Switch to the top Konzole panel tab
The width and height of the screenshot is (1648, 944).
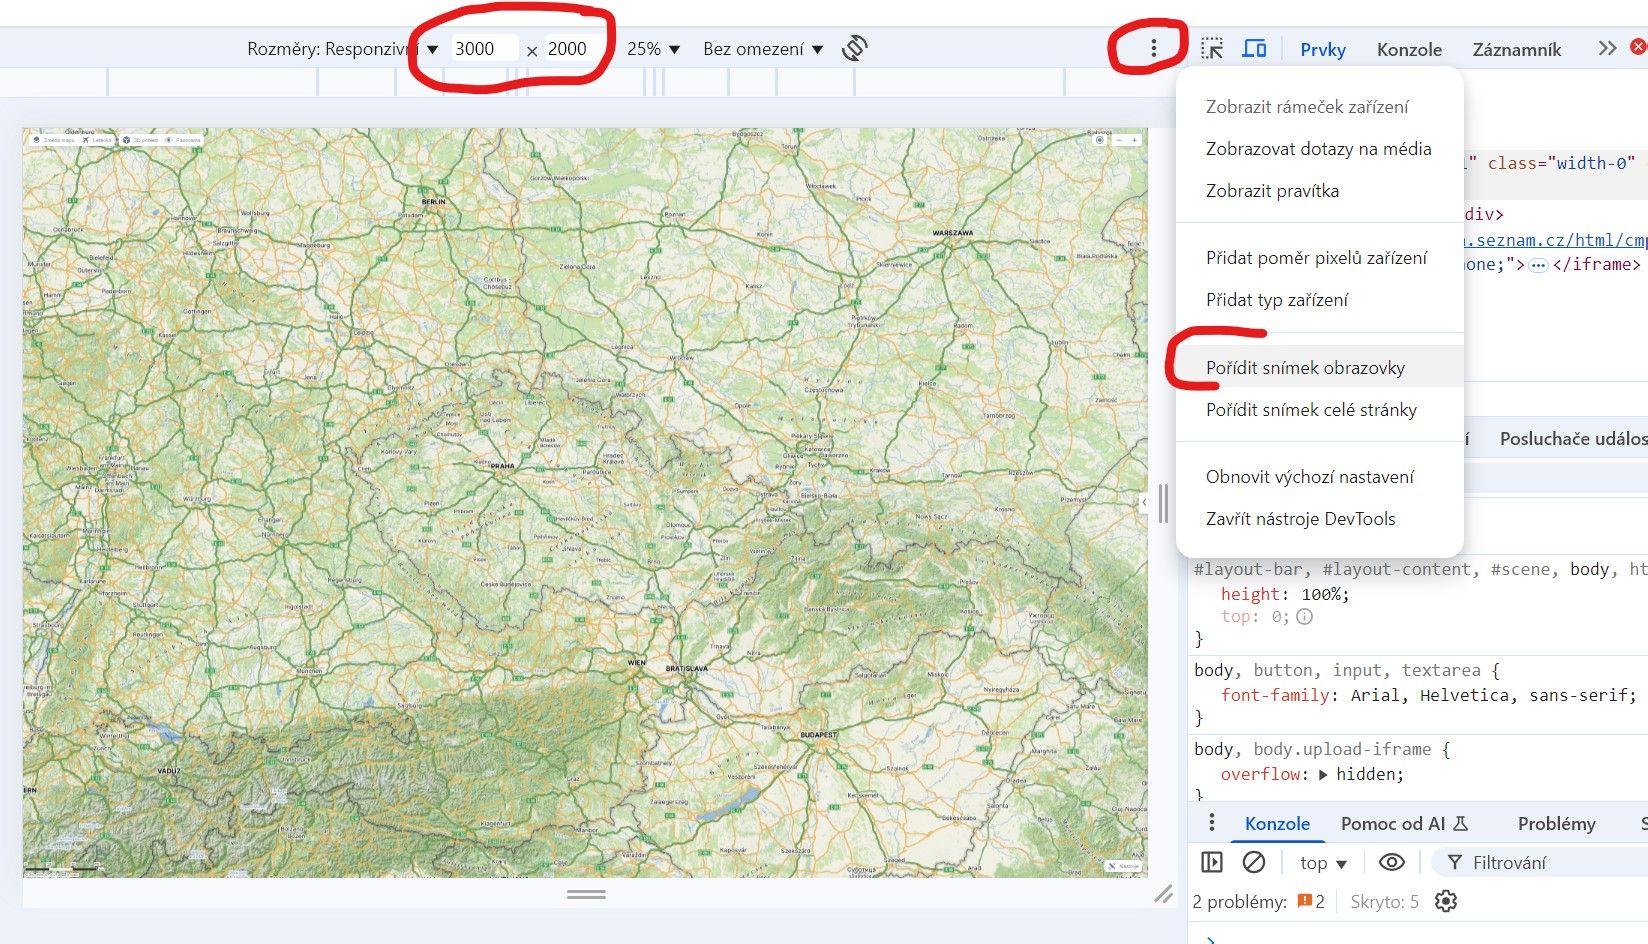1409,49
